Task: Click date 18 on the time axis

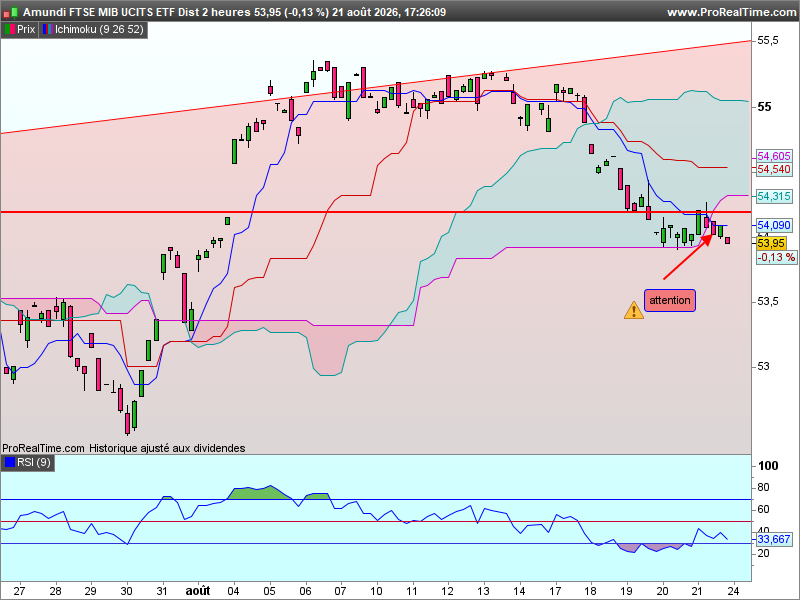Action: pyautogui.click(x=591, y=591)
